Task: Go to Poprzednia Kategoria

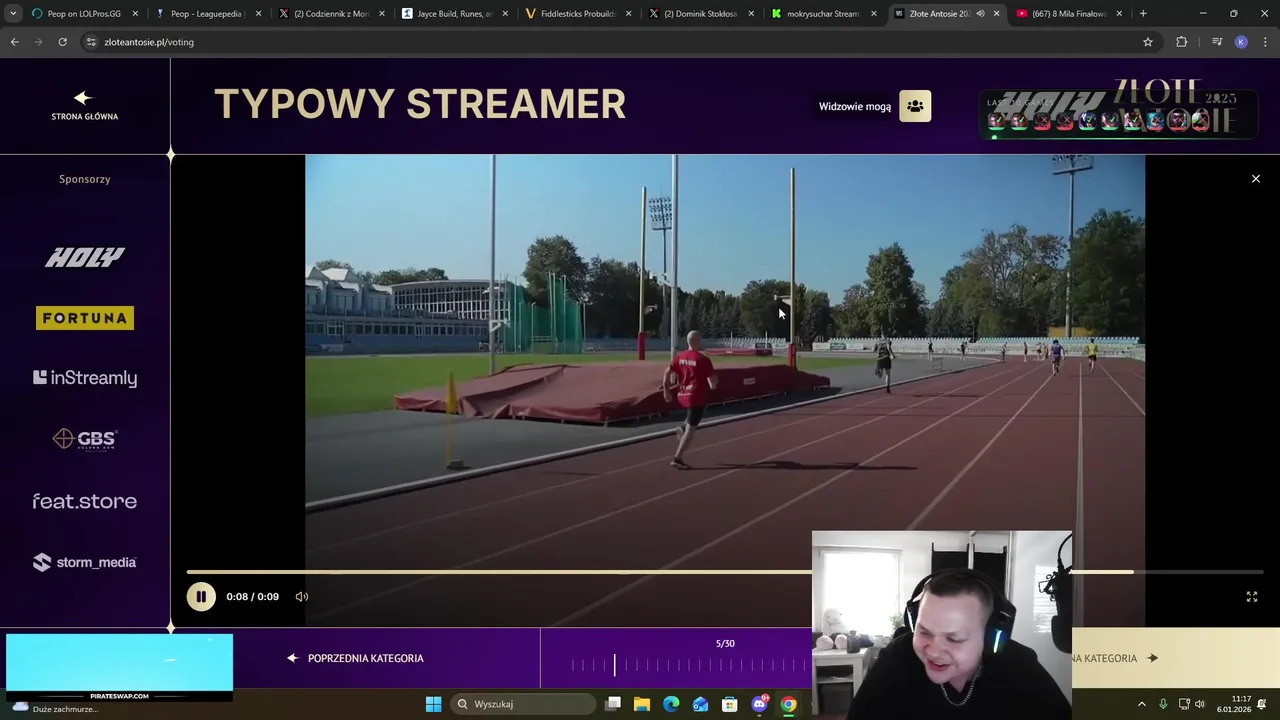Action: point(356,658)
